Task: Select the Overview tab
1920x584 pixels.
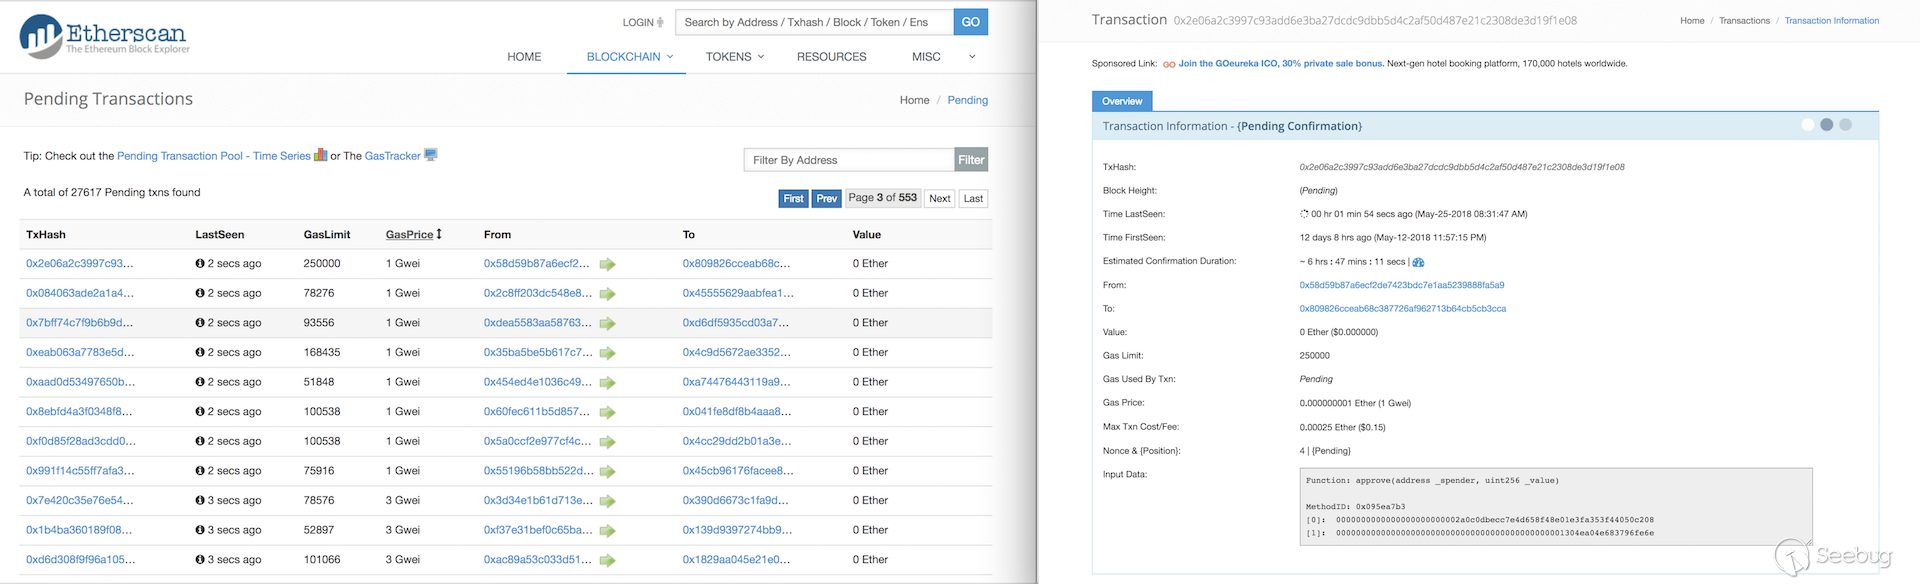Action: point(1122,101)
